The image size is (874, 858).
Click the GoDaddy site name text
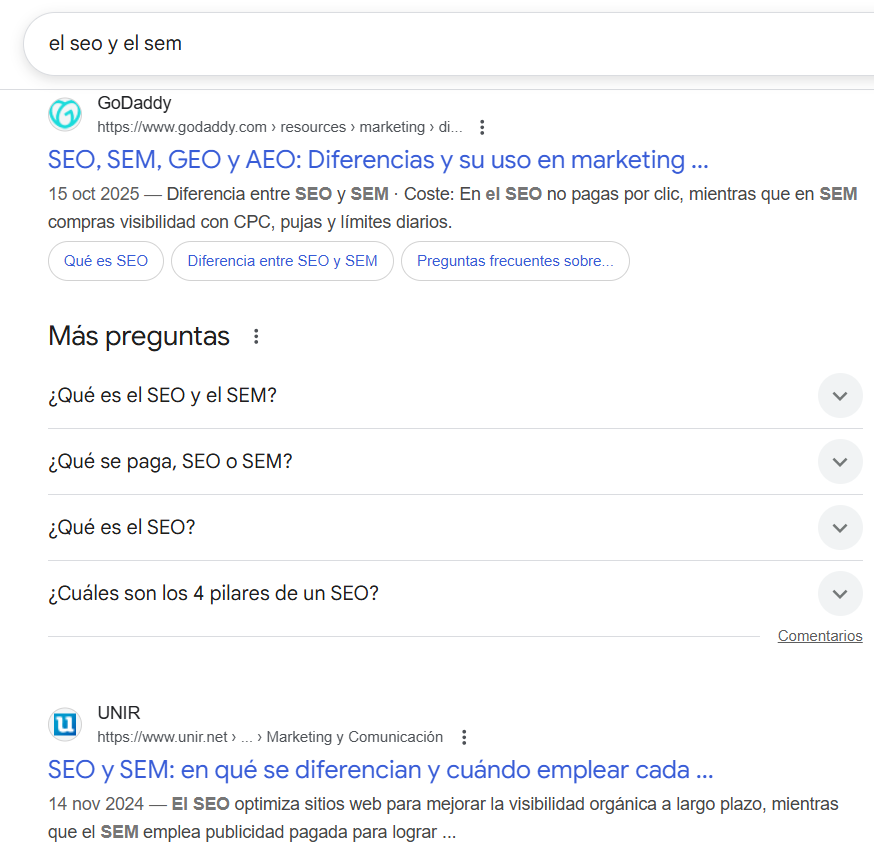(x=134, y=103)
